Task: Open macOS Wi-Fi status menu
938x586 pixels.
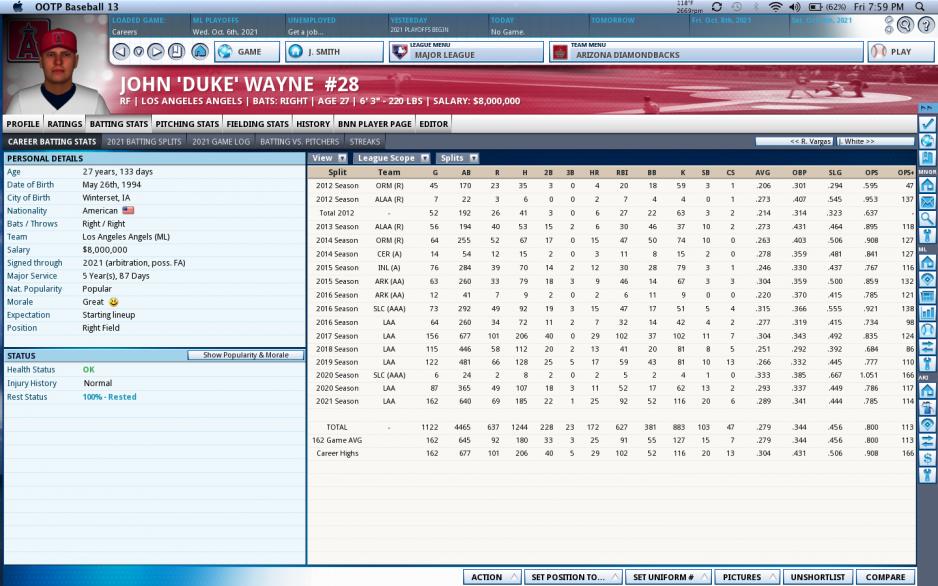Action: 775,7
